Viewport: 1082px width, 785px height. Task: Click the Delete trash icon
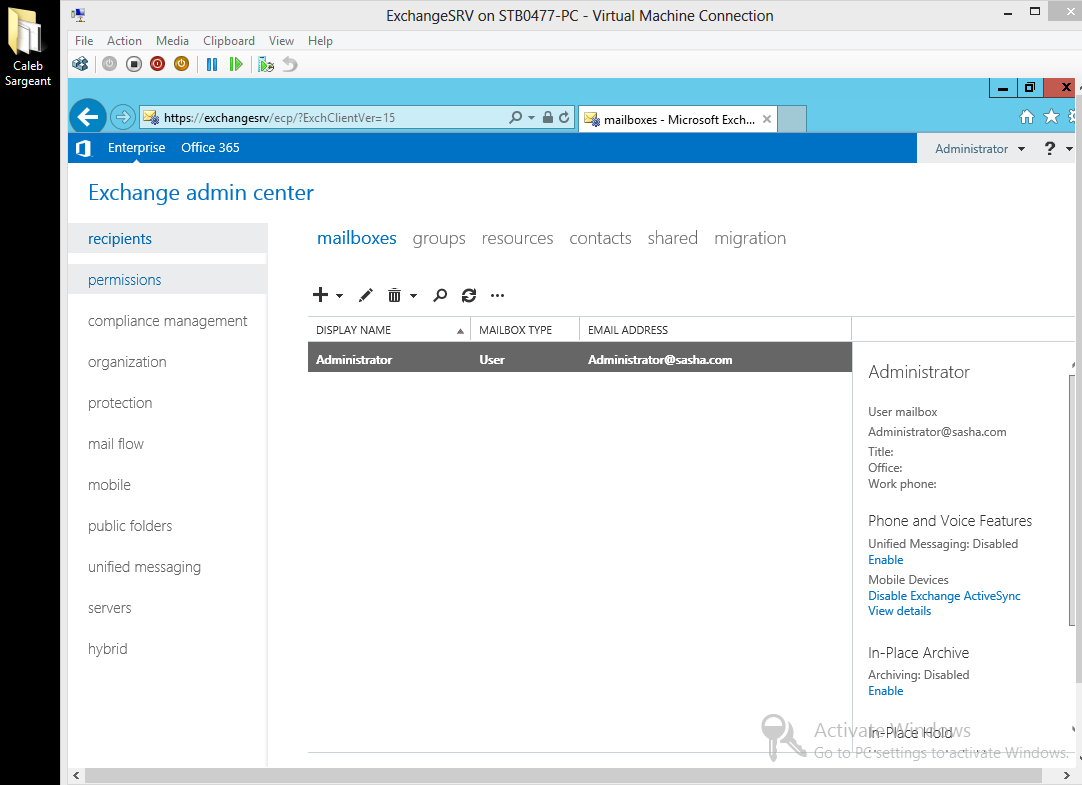pyautogui.click(x=394, y=295)
